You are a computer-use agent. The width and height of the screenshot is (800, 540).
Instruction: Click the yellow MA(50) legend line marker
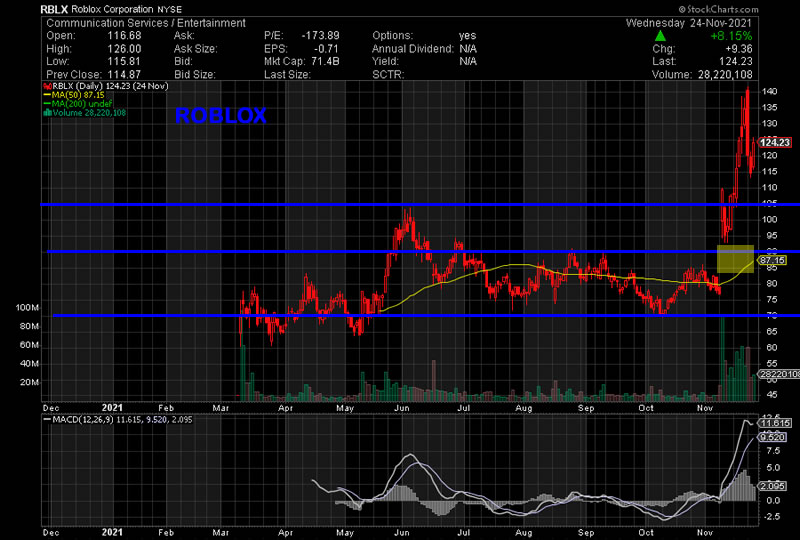(45, 95)
